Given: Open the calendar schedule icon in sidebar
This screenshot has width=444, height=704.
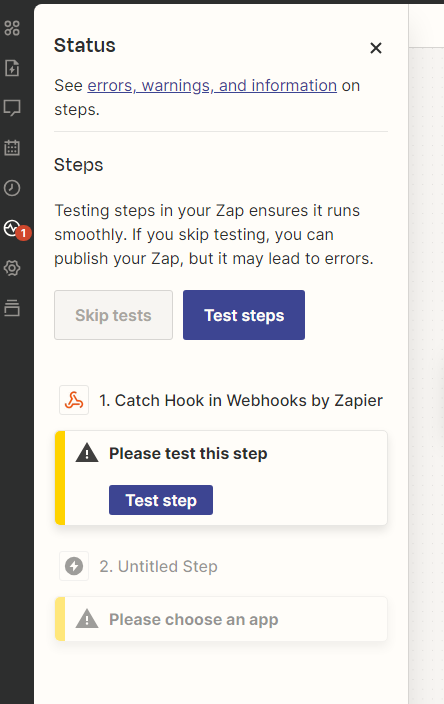Looking at the screenshot, I should 12,148.
